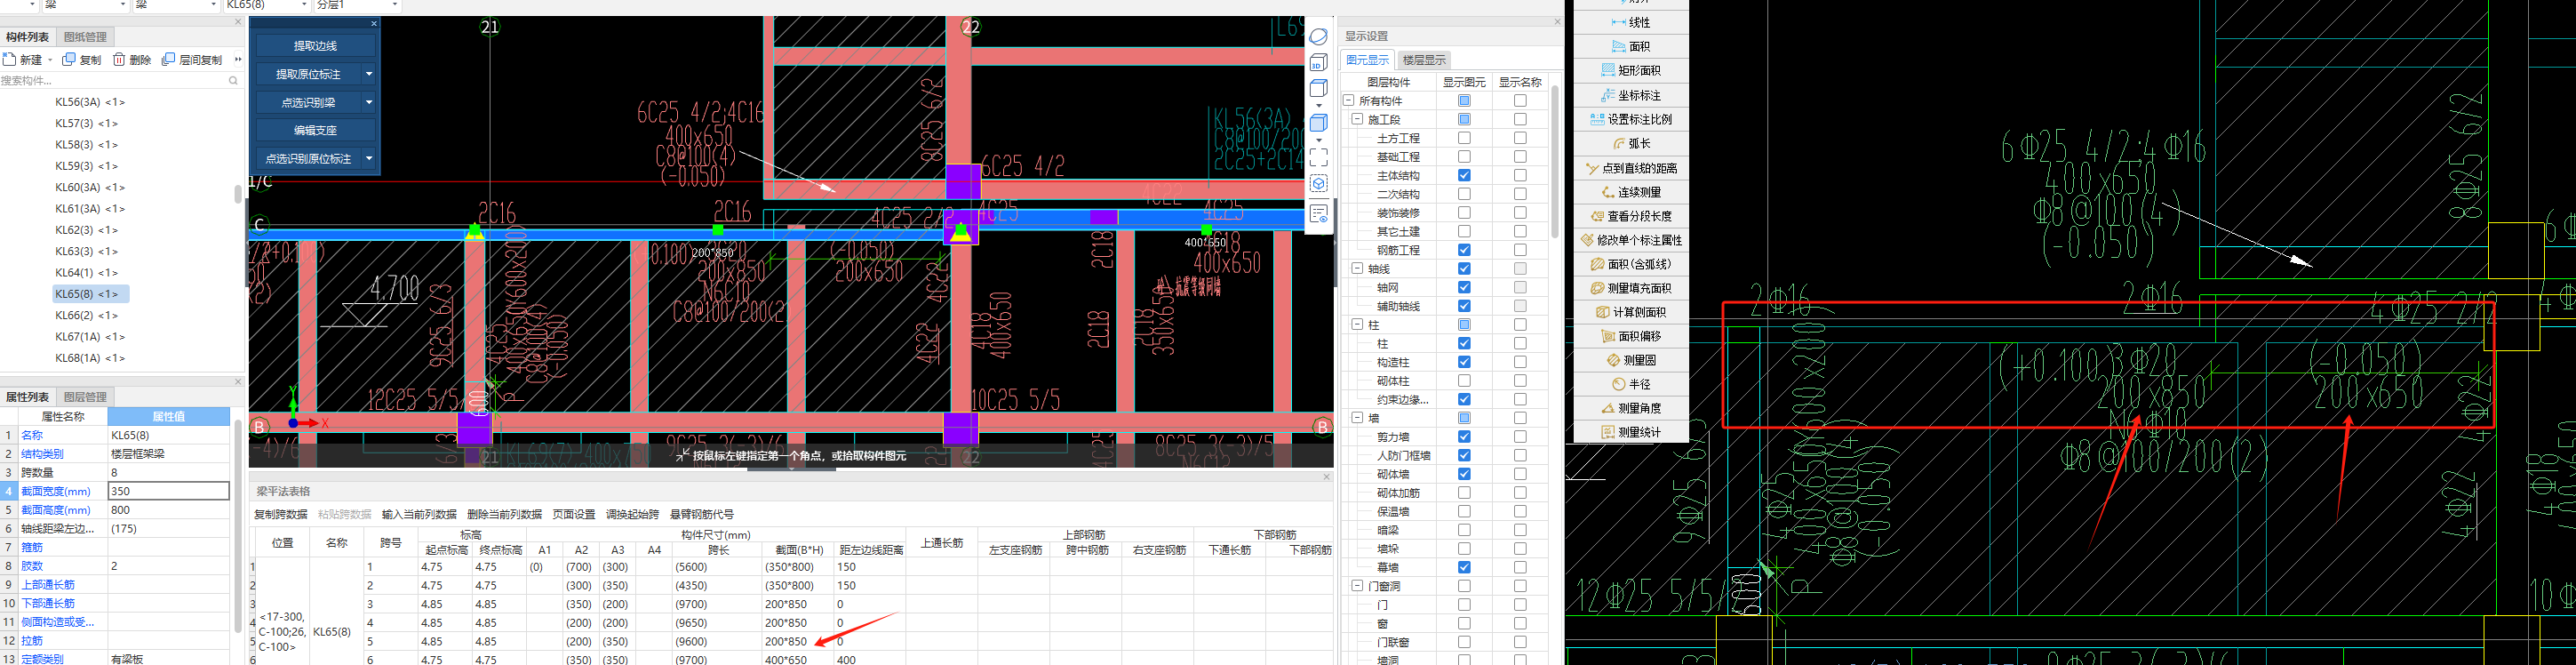2576x665 pixels.
Task: Open the KL65(8) component dropdown
Action: coord(302,5)
